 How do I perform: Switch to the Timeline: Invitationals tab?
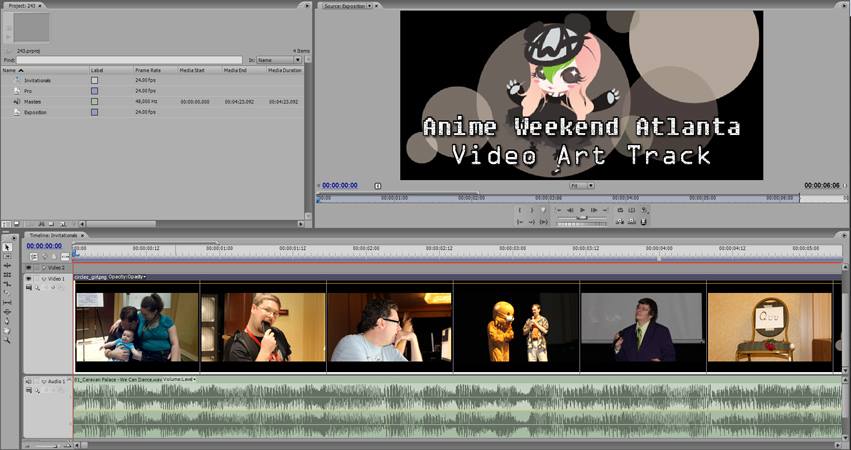[53, 235]
